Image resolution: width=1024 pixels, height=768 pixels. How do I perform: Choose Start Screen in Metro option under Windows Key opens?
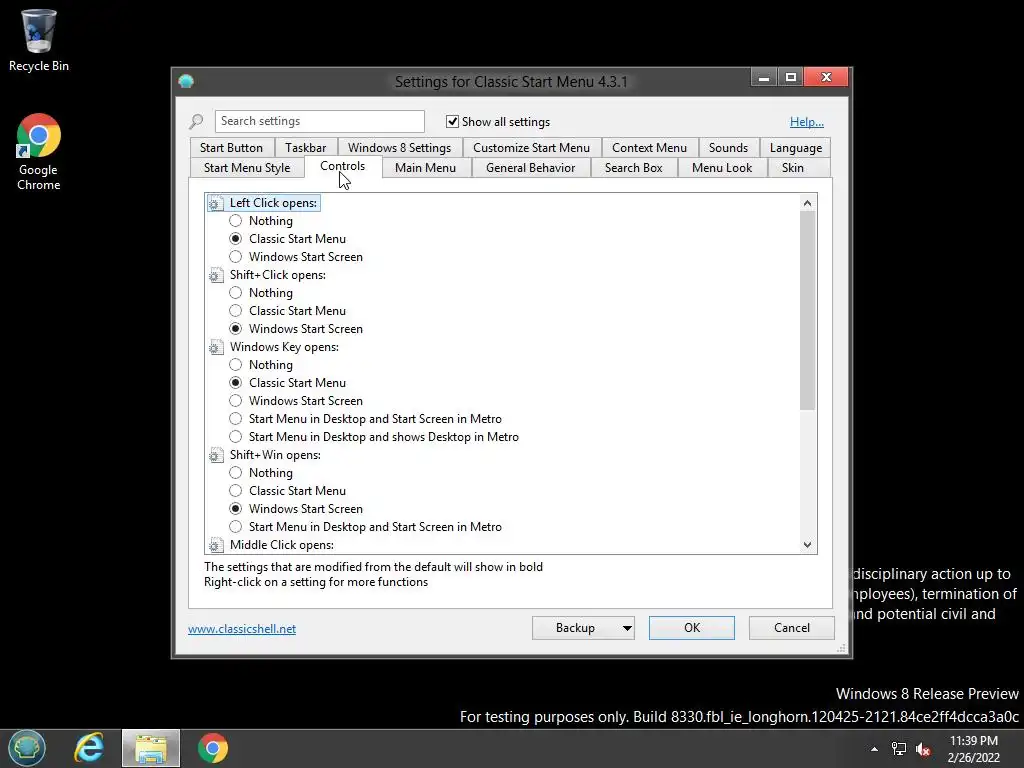tap(236, 419)
